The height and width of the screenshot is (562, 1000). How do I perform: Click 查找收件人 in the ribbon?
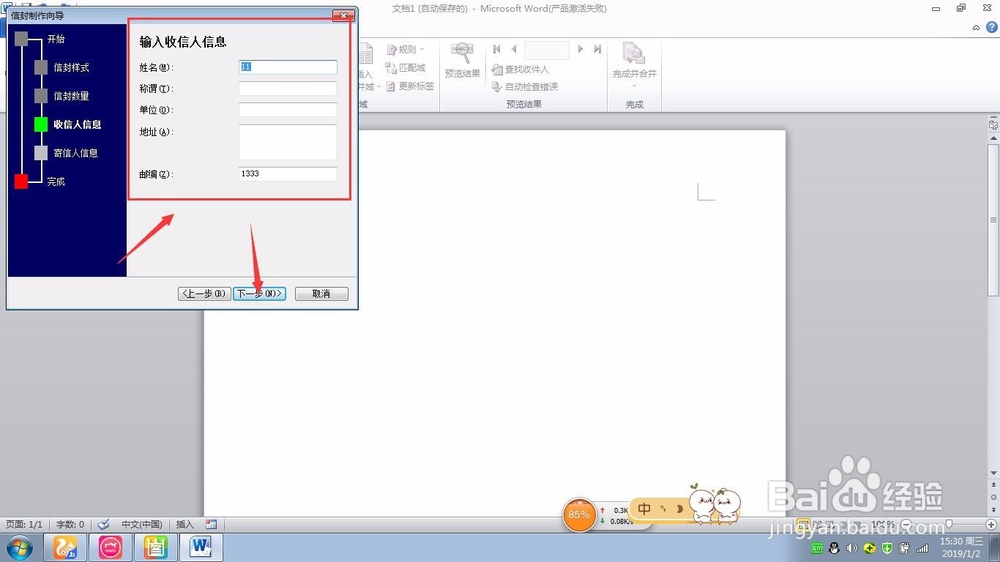click(520, 69)
